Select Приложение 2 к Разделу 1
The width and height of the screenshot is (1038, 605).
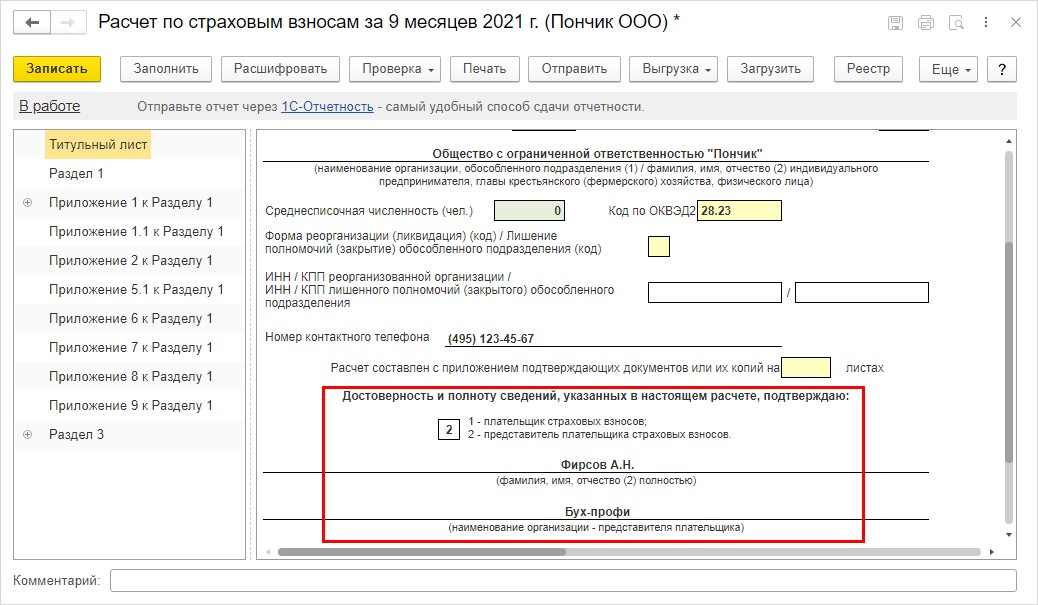[x=130, y=261]
